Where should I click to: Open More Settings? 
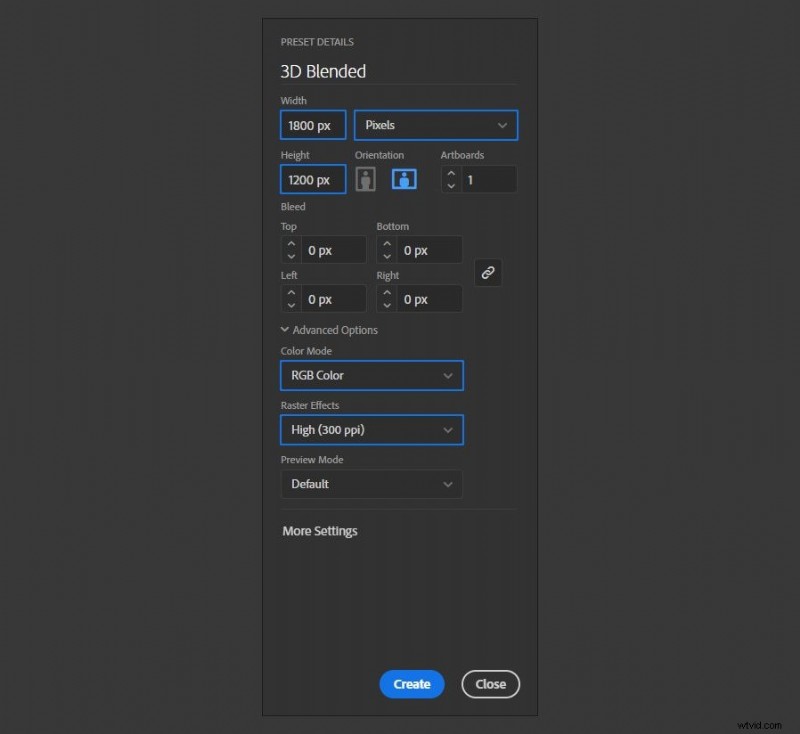[x=319, y=531]
